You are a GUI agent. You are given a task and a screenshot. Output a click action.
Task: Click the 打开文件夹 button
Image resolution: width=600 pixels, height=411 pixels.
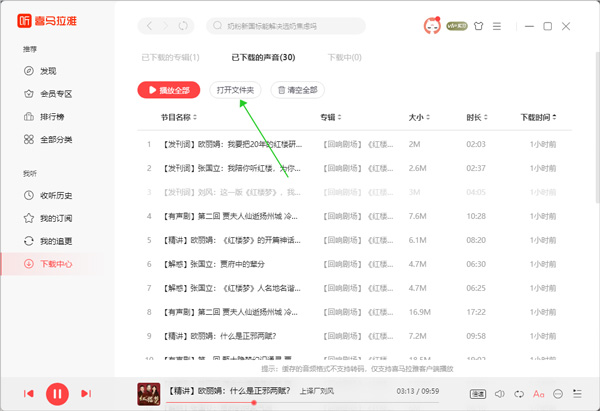pyautogui.click(x=236, y=90)
